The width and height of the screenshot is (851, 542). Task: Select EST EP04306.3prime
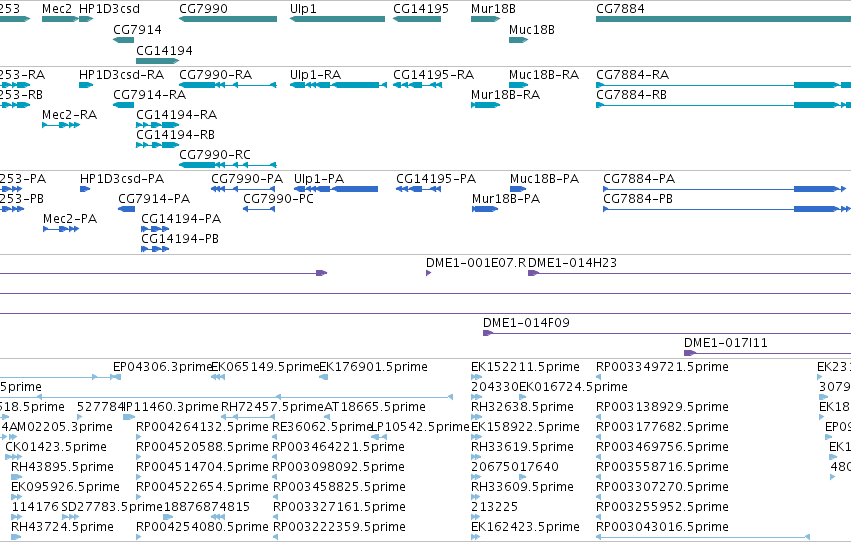click(x=162, y=367)
